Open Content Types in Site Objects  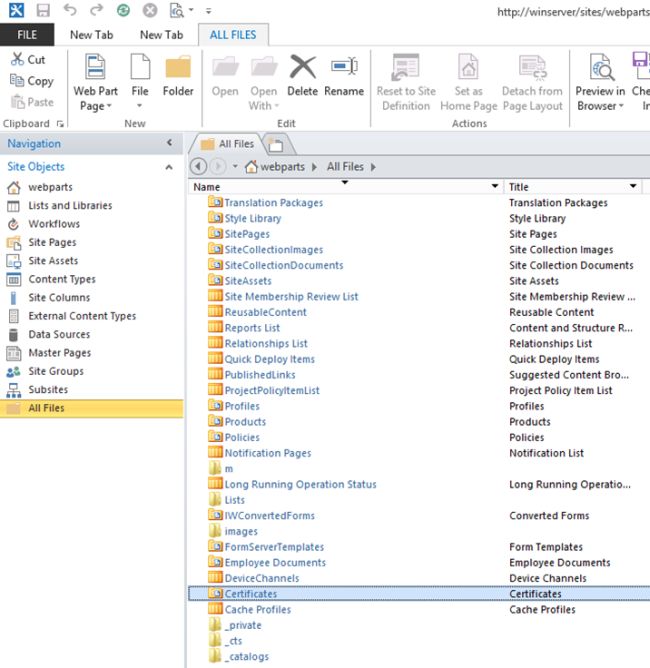point(62,279)
